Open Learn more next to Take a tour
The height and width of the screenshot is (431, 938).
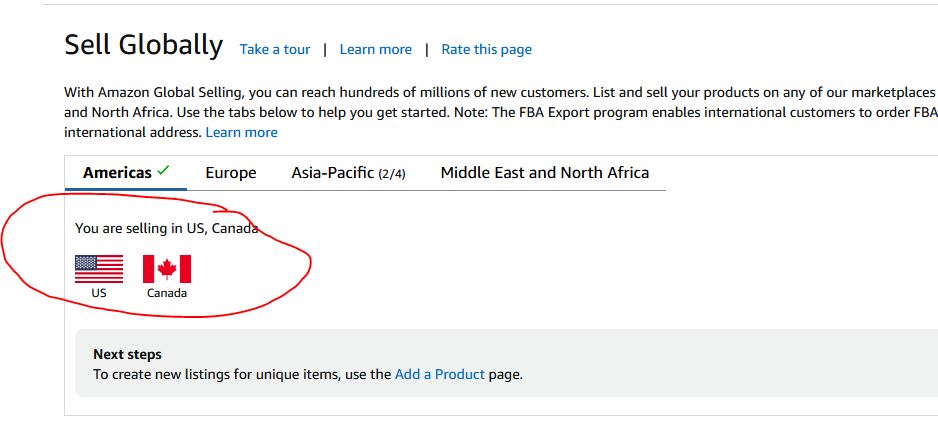coord(376,50)
